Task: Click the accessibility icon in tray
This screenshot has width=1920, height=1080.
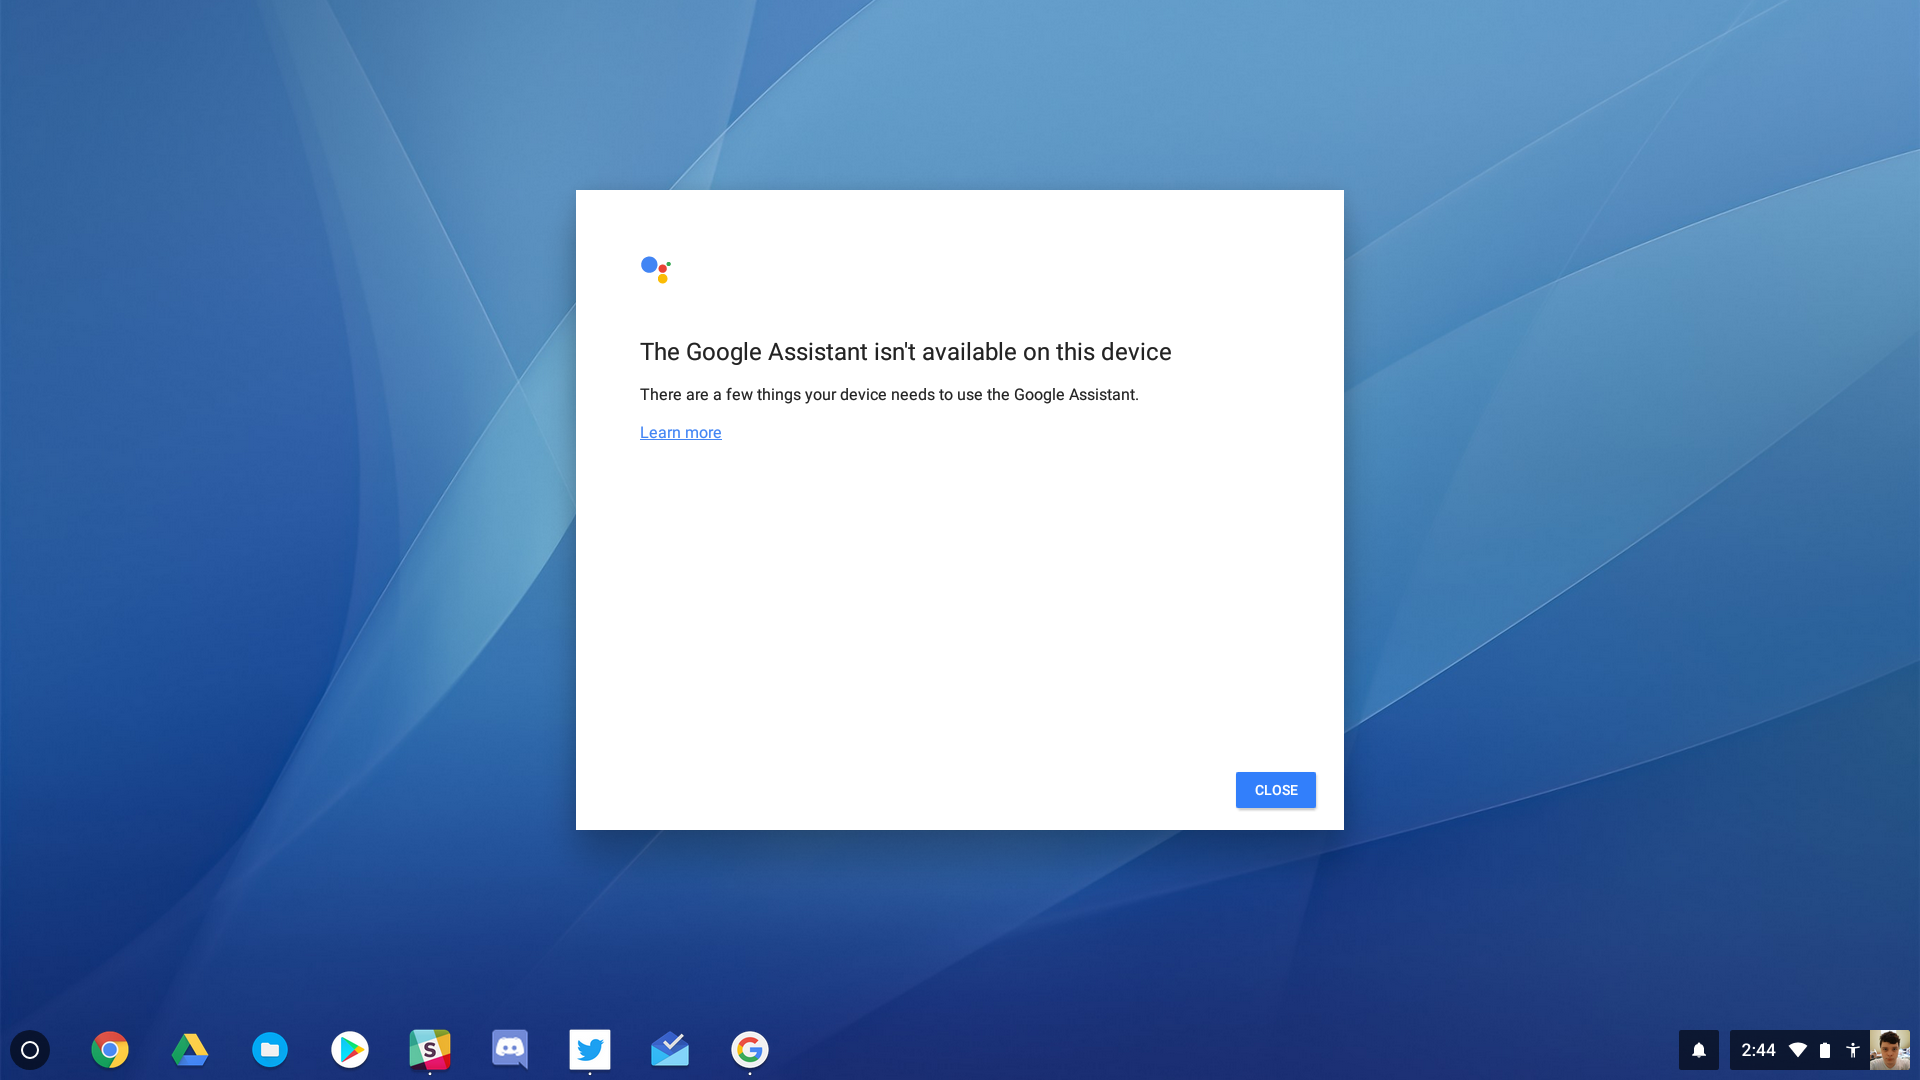Action: tap(1853, 1050)
